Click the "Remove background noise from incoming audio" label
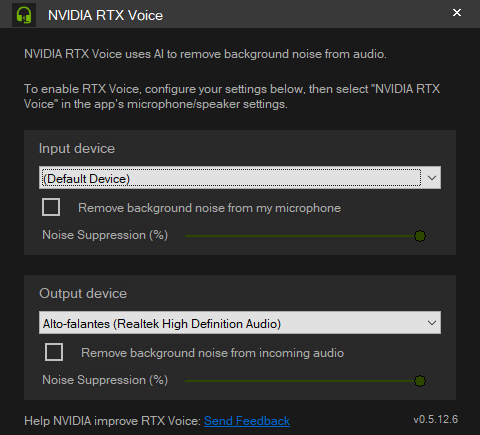The image size is (480, 435). pos(212,353)
